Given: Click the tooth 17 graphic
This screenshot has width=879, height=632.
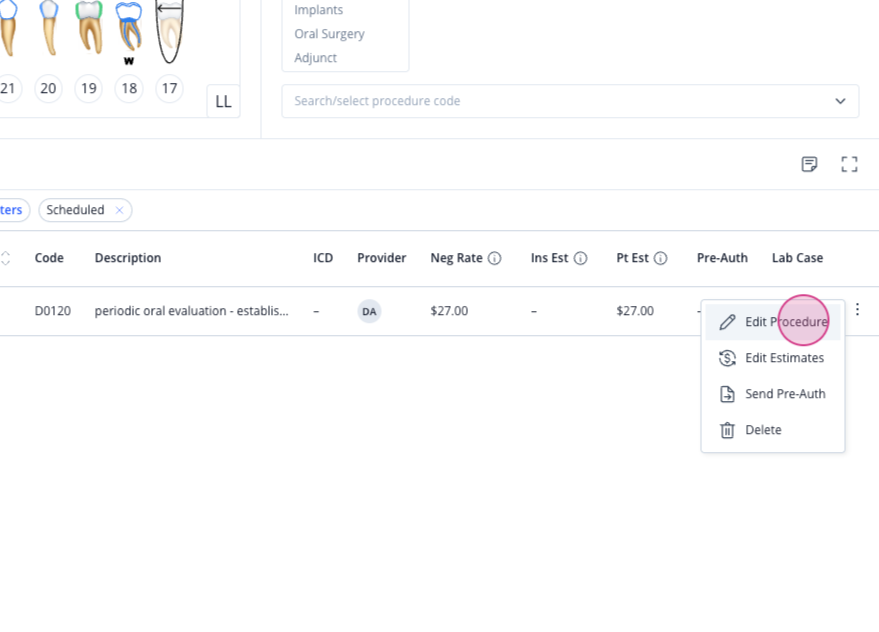Looking at the screenshot, I should (169, 31).
